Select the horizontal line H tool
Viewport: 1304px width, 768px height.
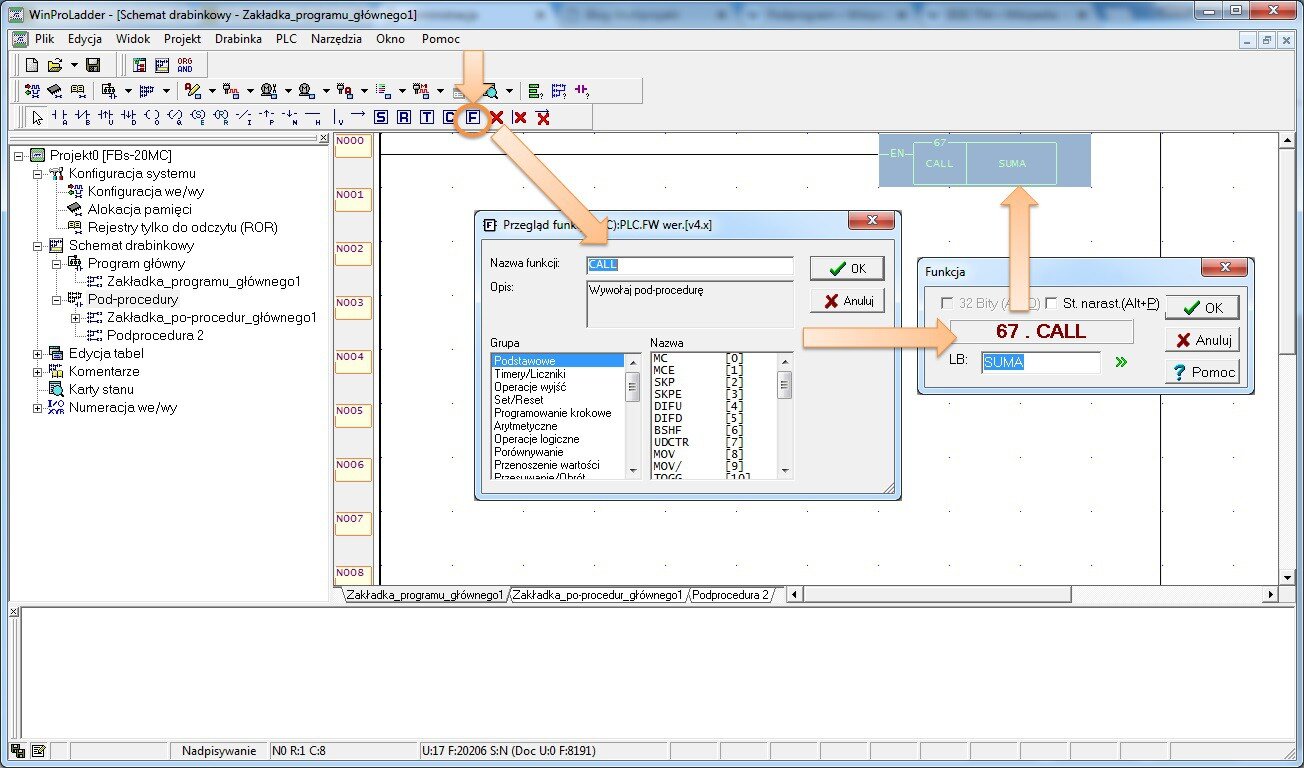click(x=313, y=118)
